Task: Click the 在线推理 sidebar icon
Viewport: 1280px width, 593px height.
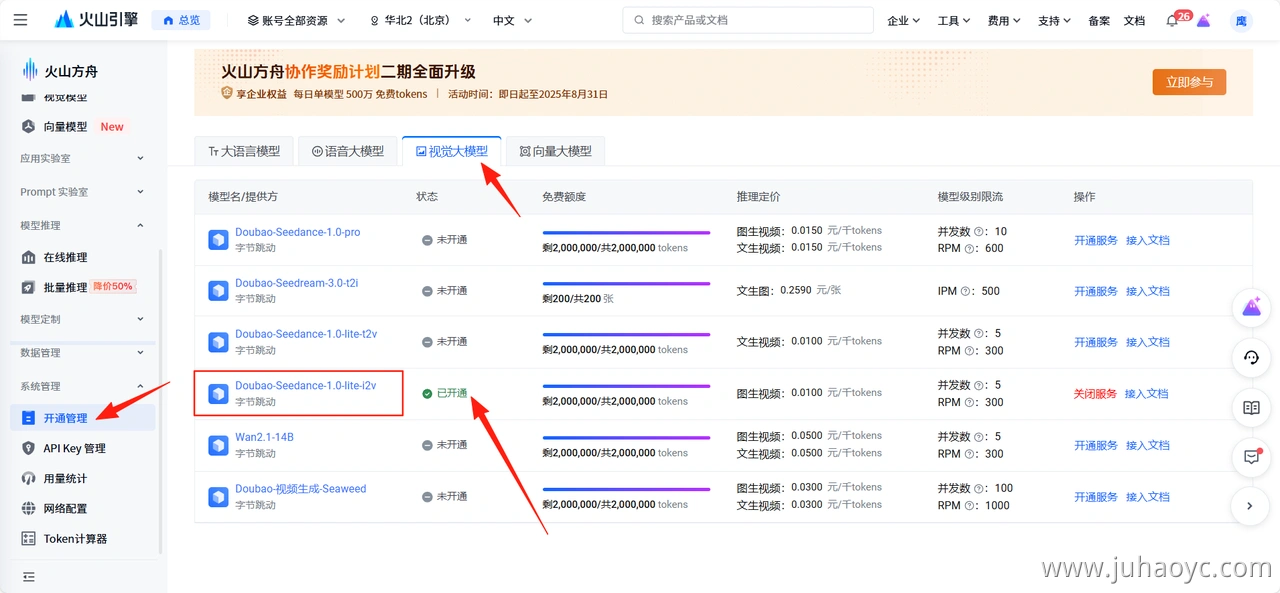Action: point(28,257)
